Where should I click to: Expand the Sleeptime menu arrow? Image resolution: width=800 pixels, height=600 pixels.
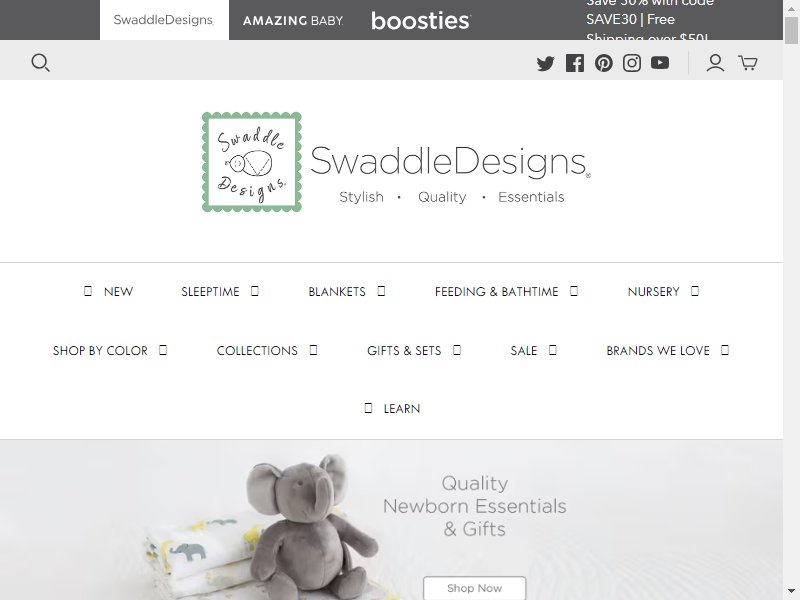click(255, 291)
